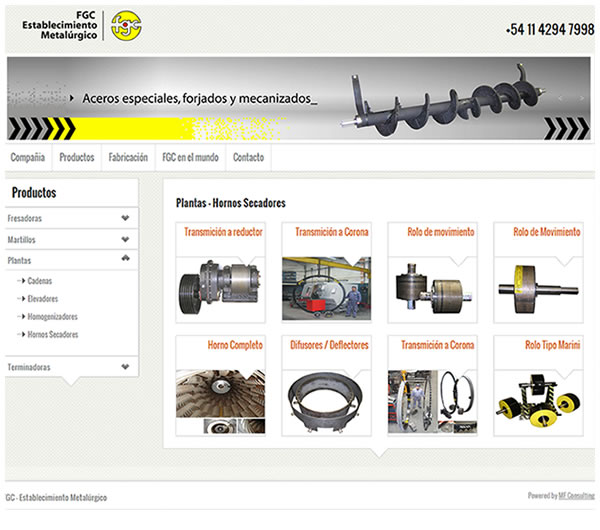Open the Horno Completo product thumbnail

click(220, 402)
